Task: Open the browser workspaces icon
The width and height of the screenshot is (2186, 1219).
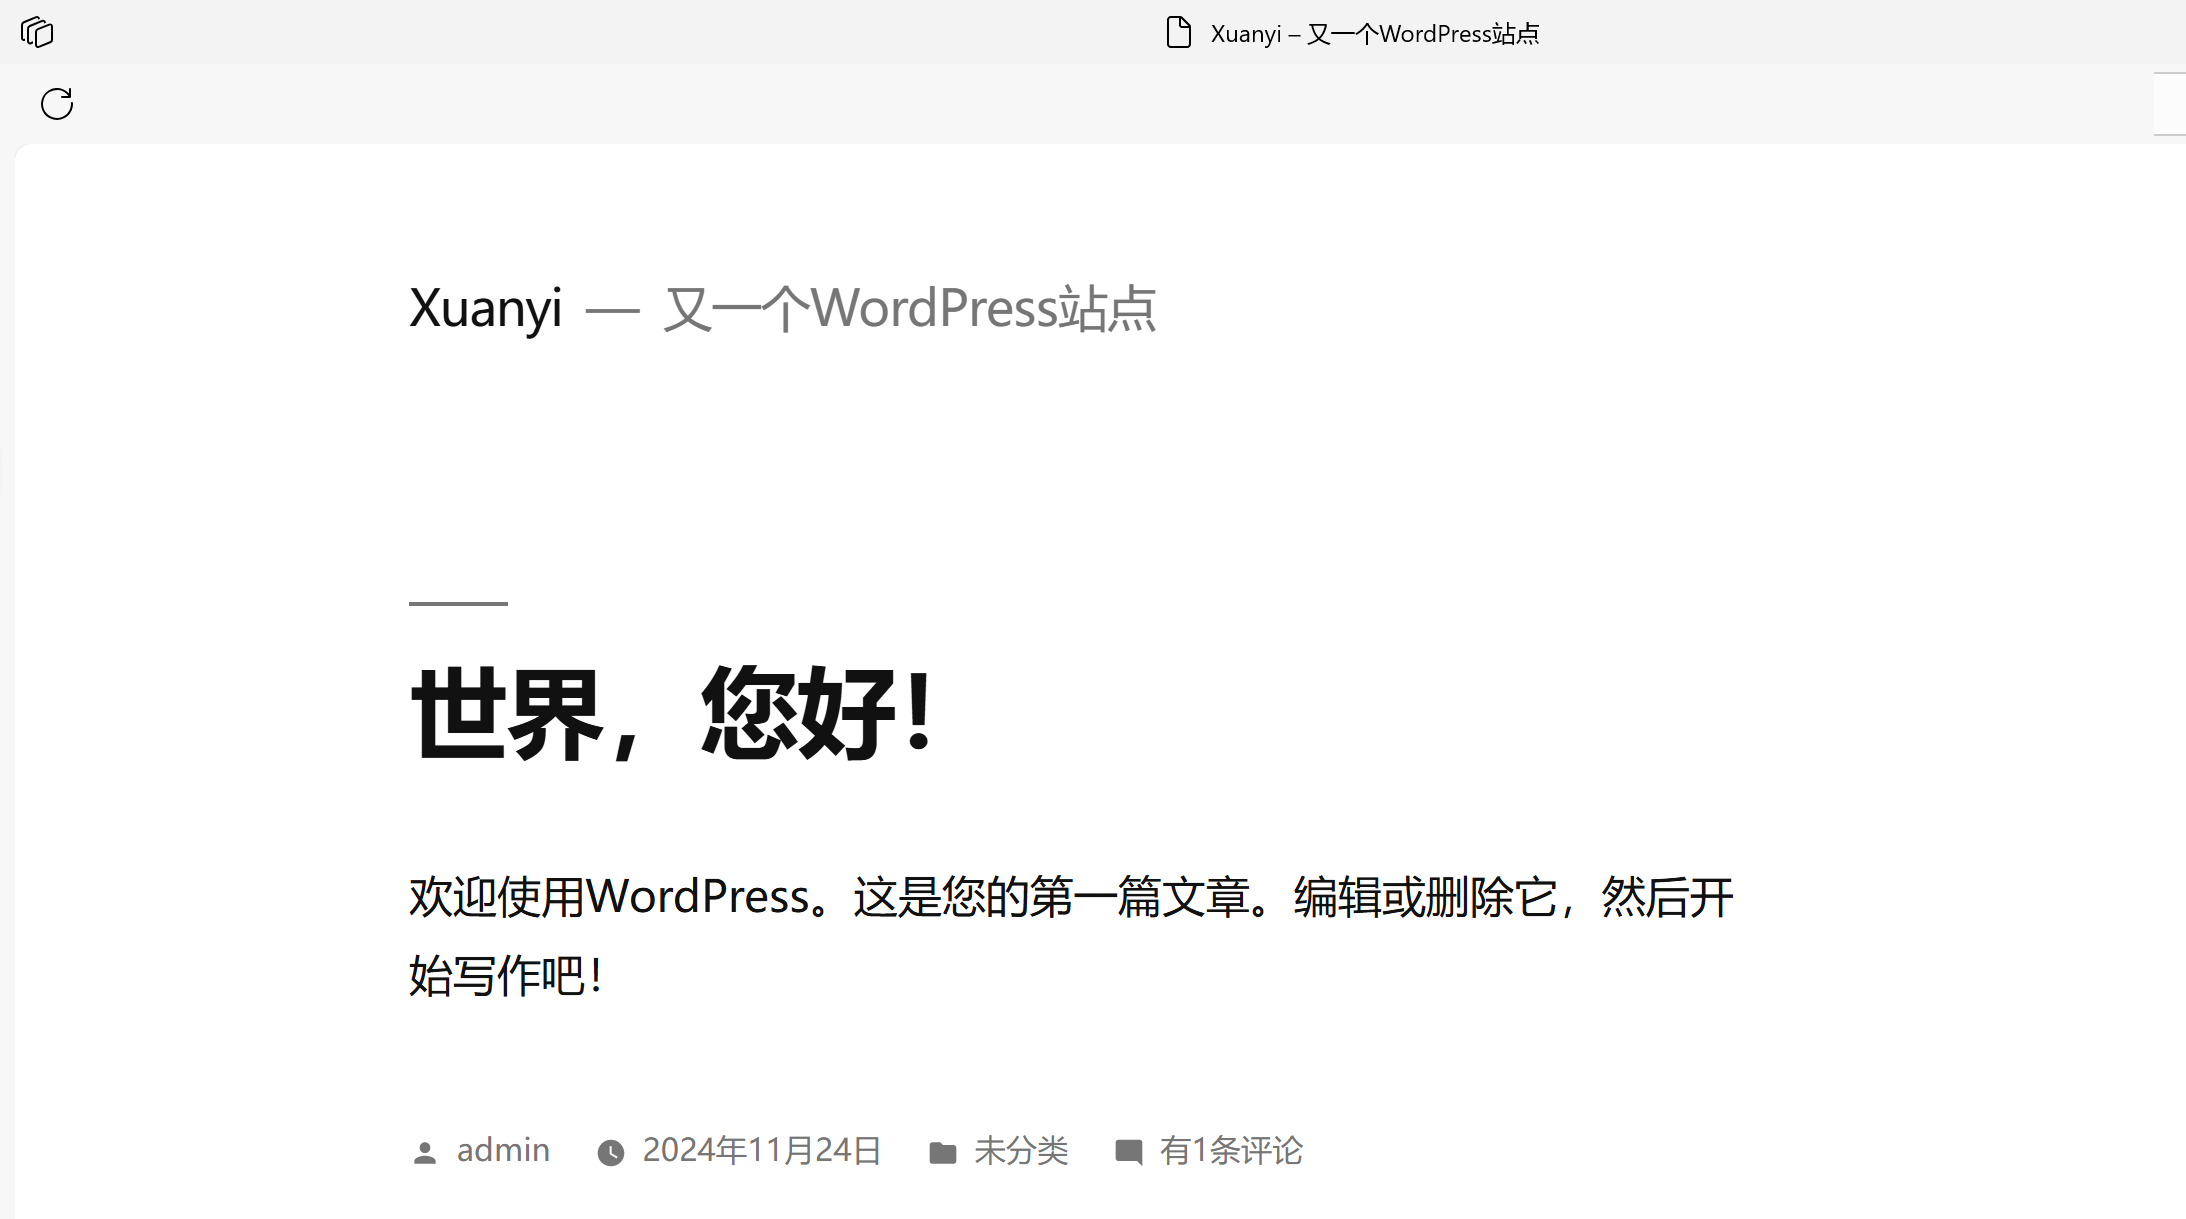Action: click(37, 32)
